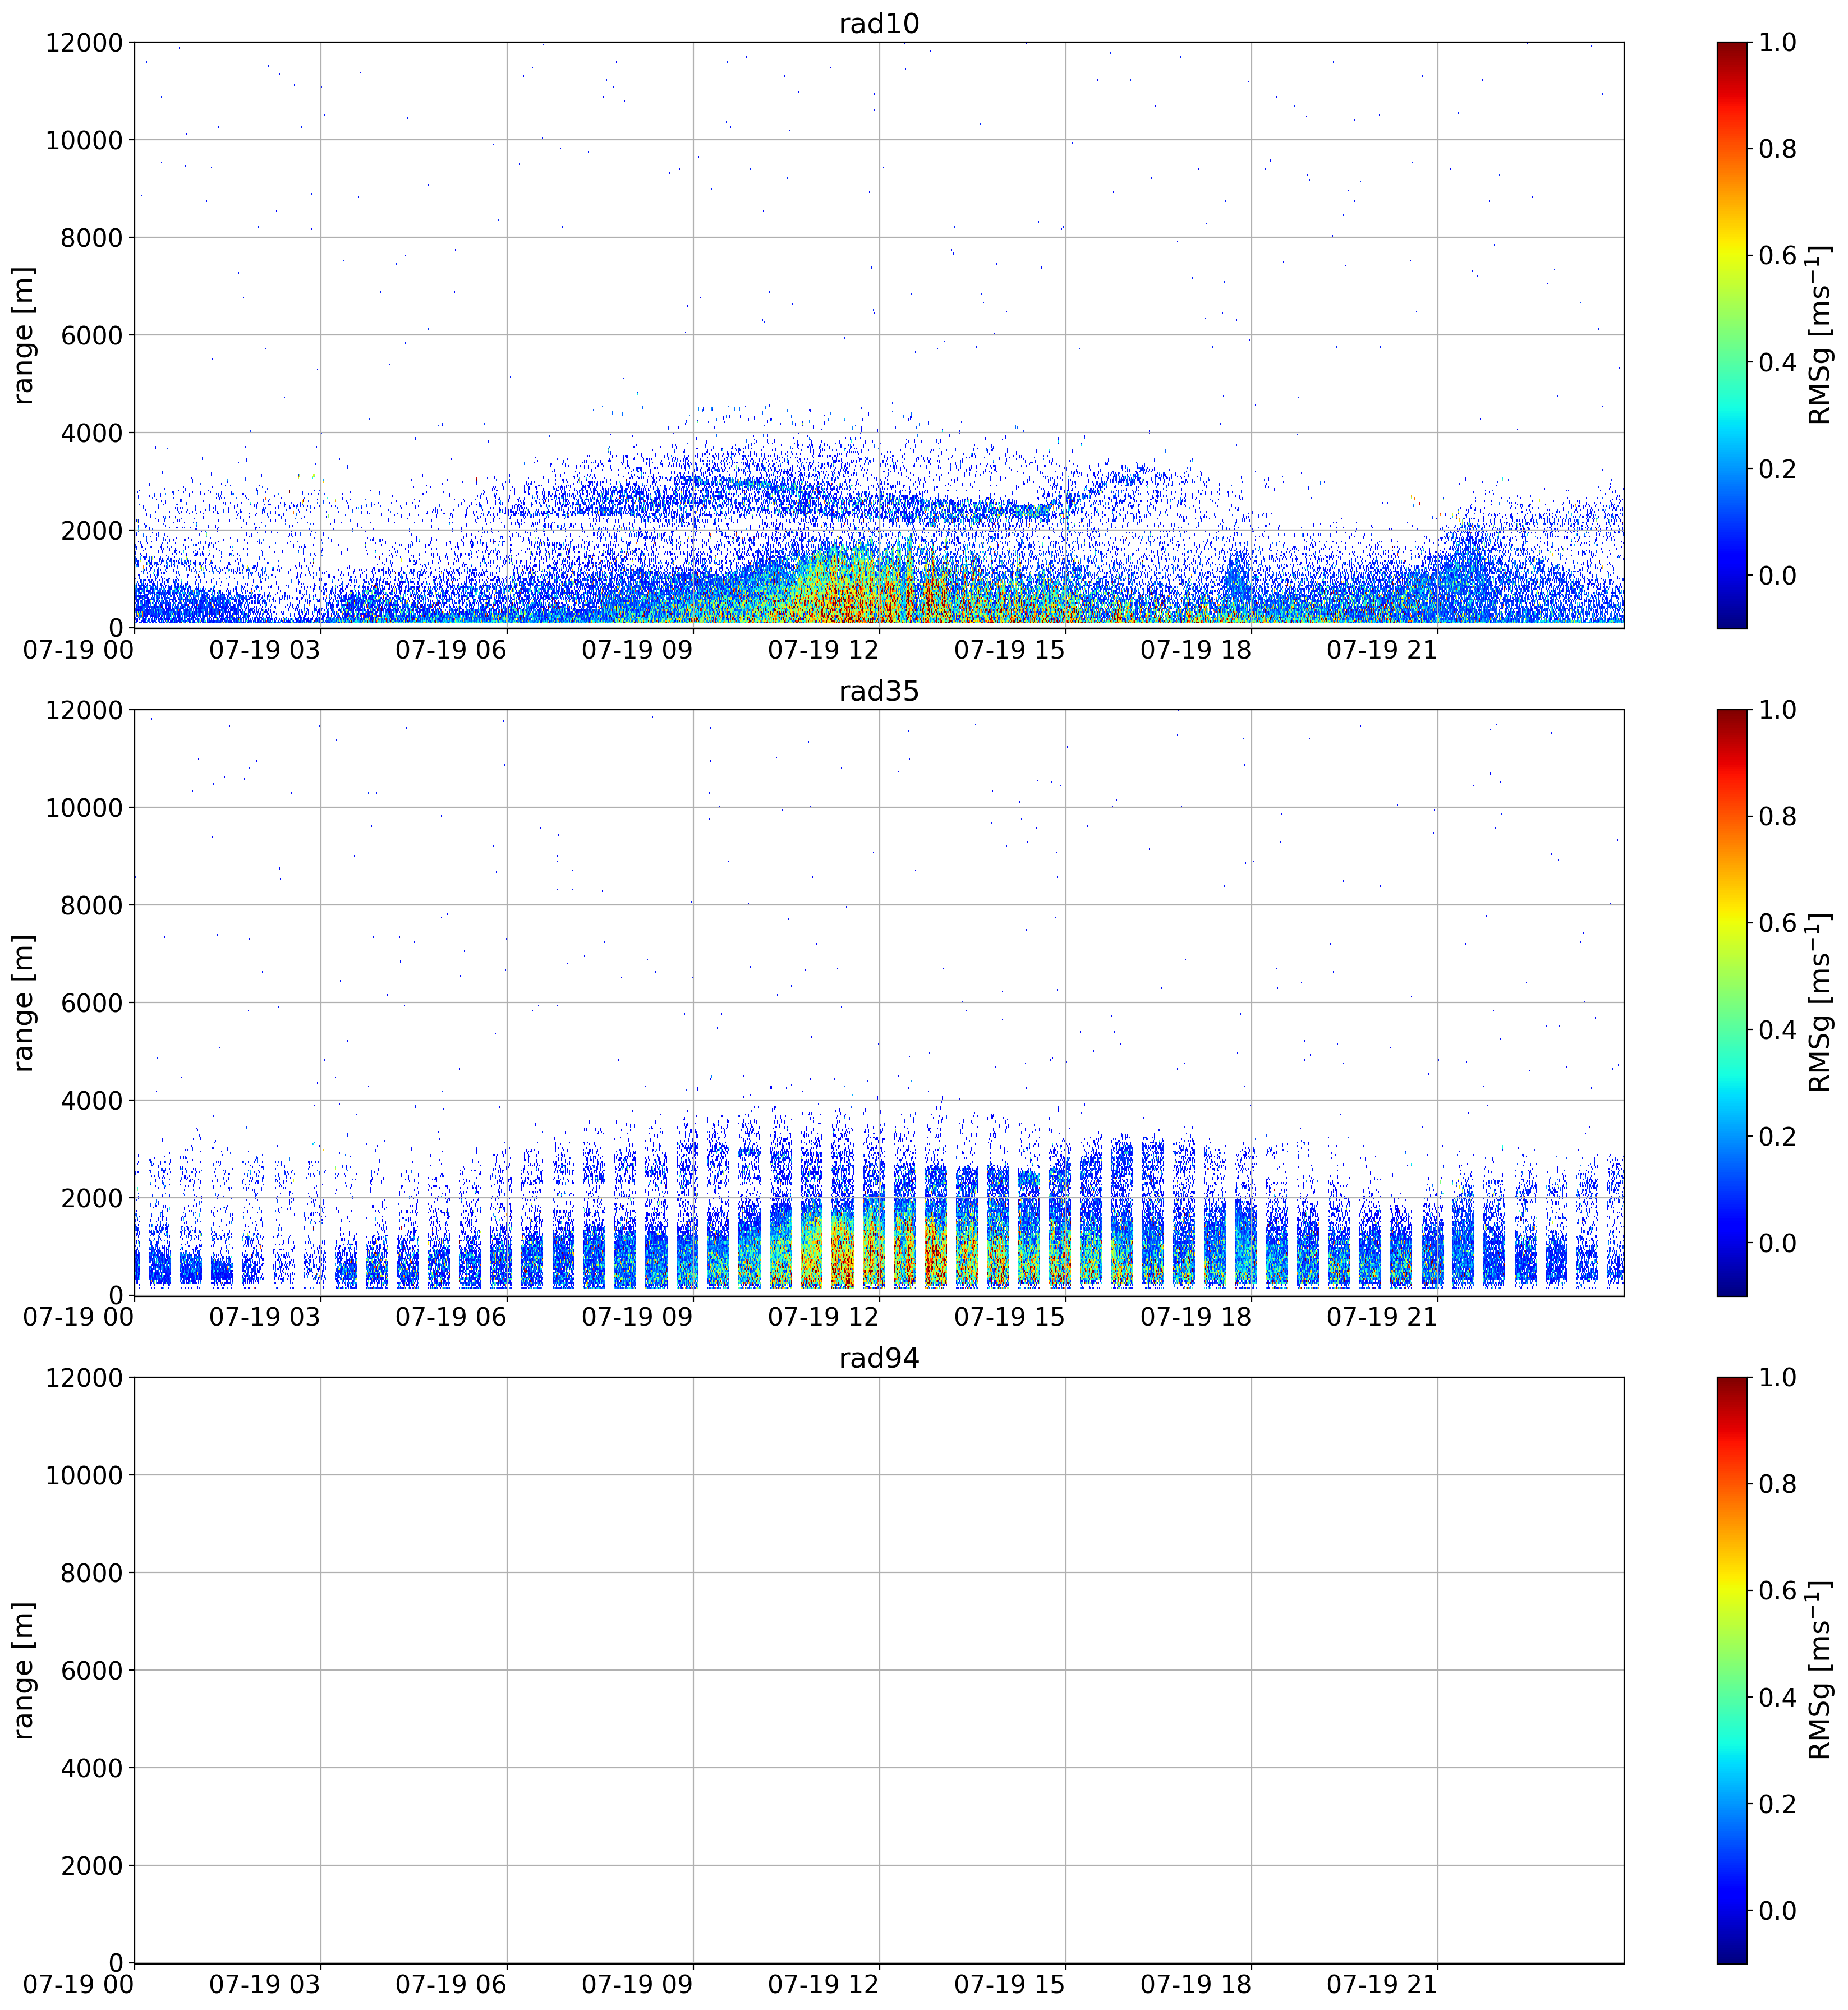The image size is (1848, 2010).
Task: Click the 8000 range tick on rad35
Action: pyautogui.click(x=91, y=905)
